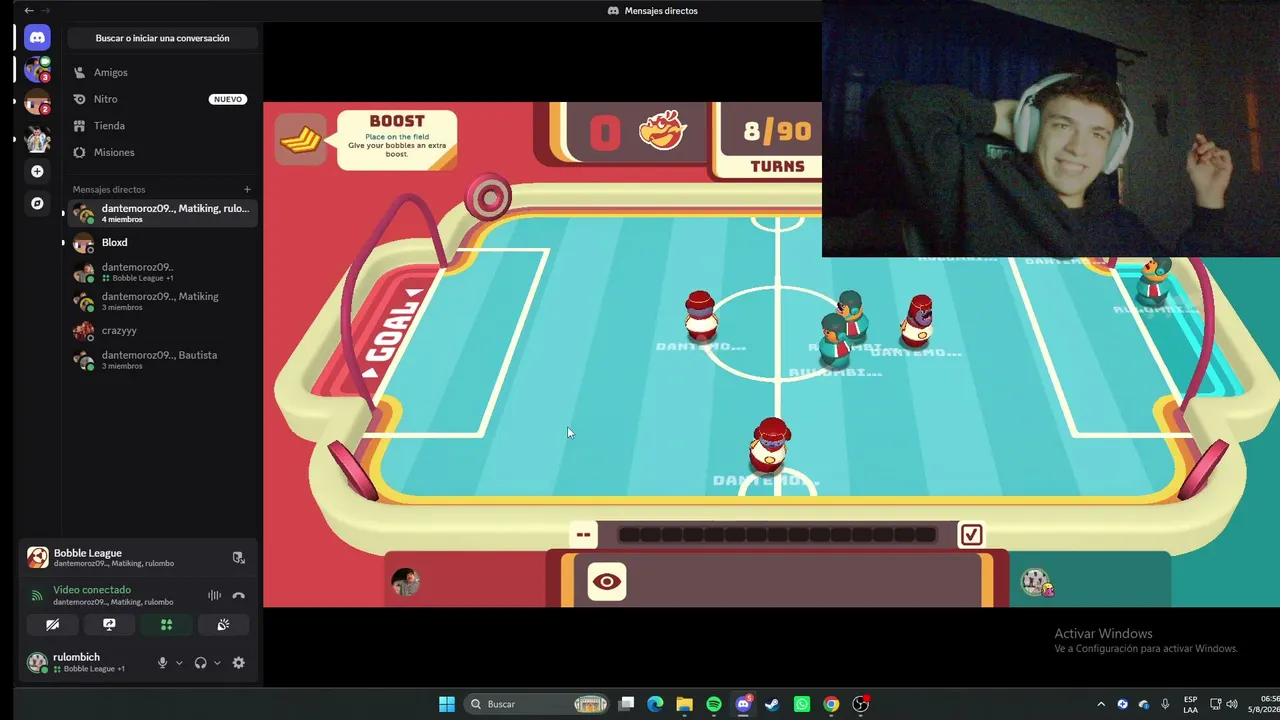Confirm turn with the checkmark box
This screenshot has height=720, width=1280.
[971, 535]
